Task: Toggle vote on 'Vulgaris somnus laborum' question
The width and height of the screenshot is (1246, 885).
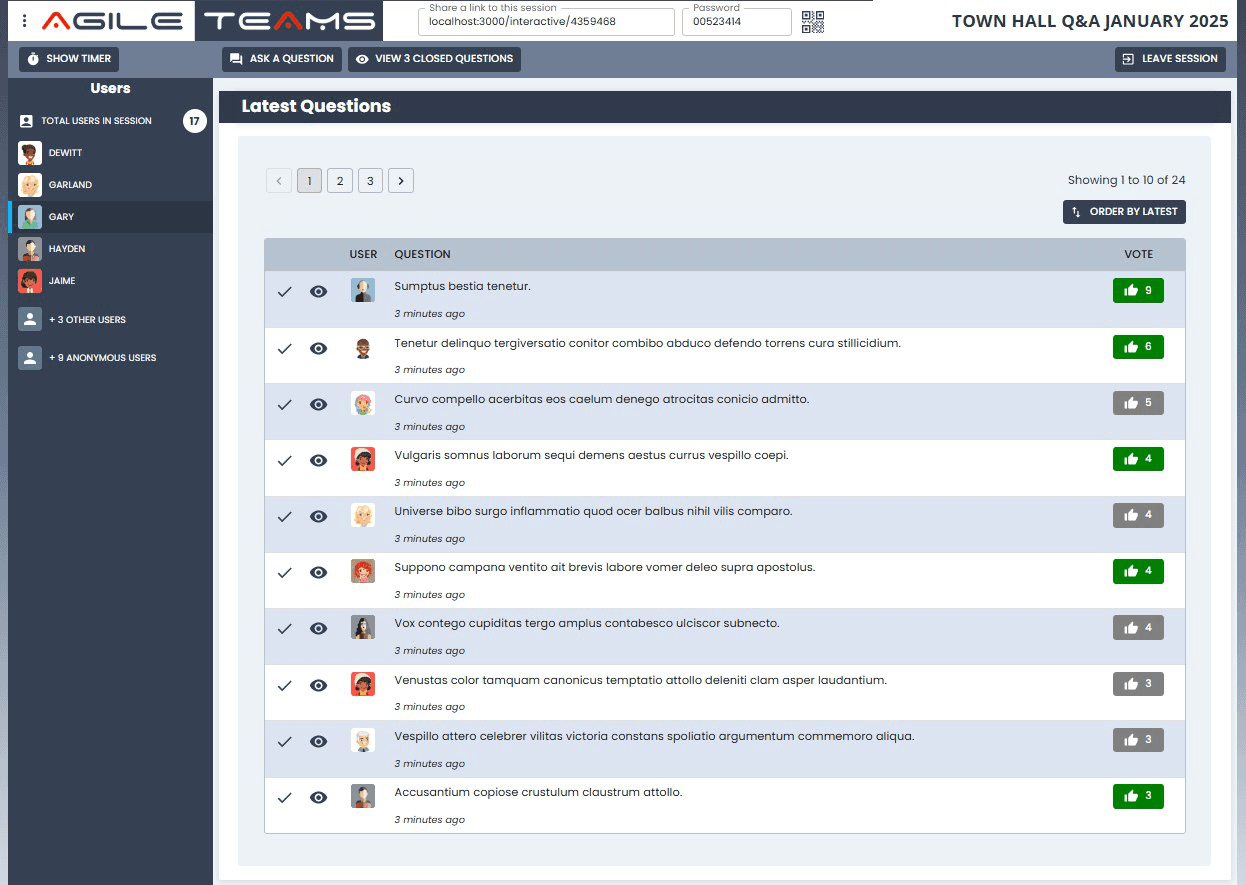Action: click(x=1138, y=459)
